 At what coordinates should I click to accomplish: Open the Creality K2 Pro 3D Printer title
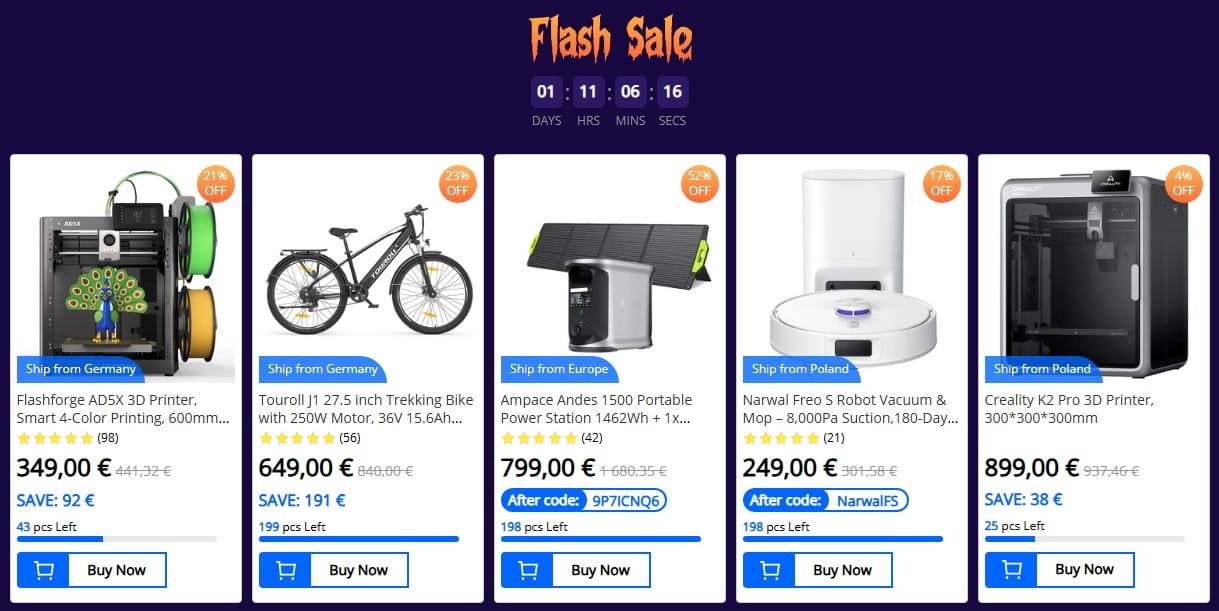[x=1069, y=409]
